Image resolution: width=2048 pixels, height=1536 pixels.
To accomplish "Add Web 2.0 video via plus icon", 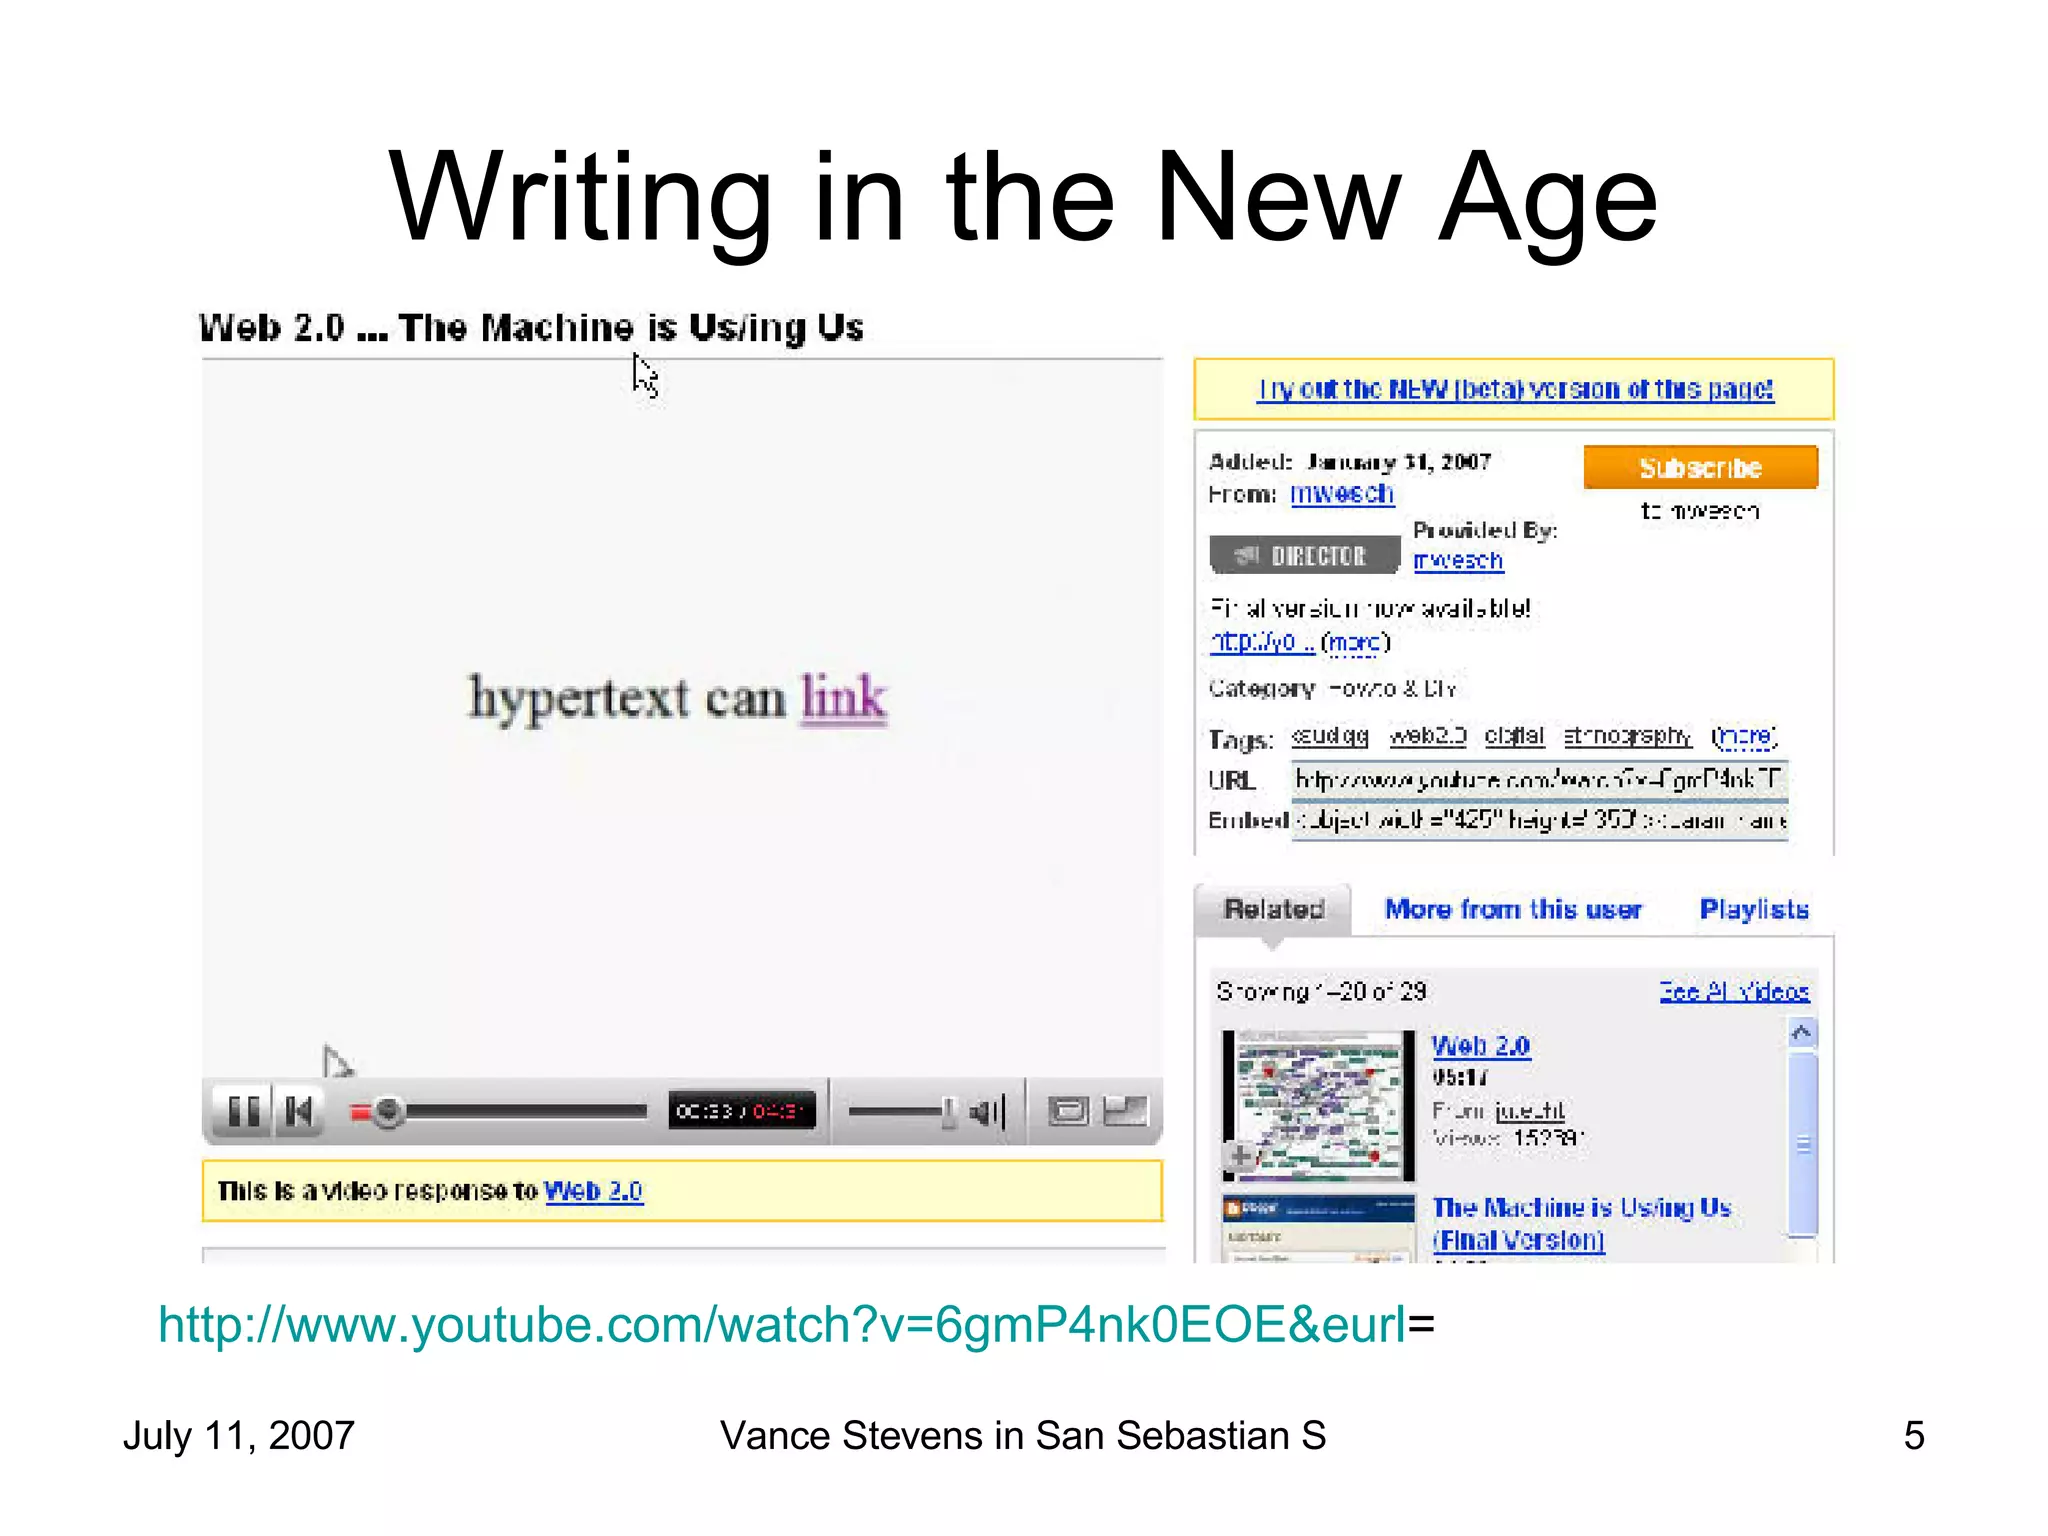I will tap(1240, 1157).
